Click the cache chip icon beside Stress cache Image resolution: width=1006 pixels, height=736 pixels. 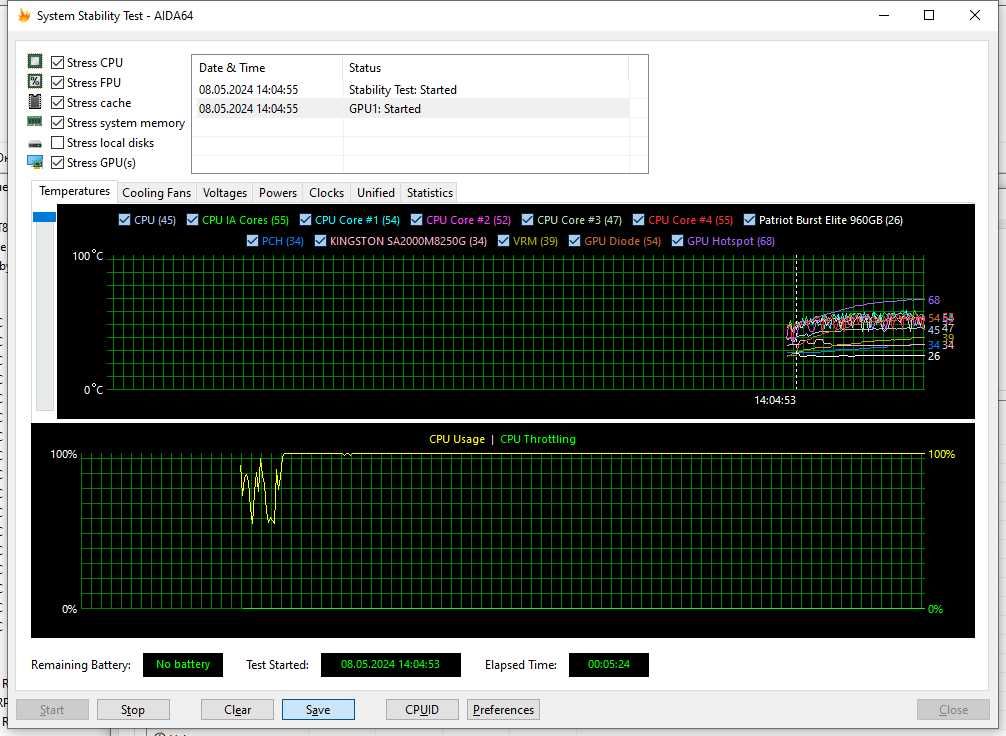coord(35,101)
